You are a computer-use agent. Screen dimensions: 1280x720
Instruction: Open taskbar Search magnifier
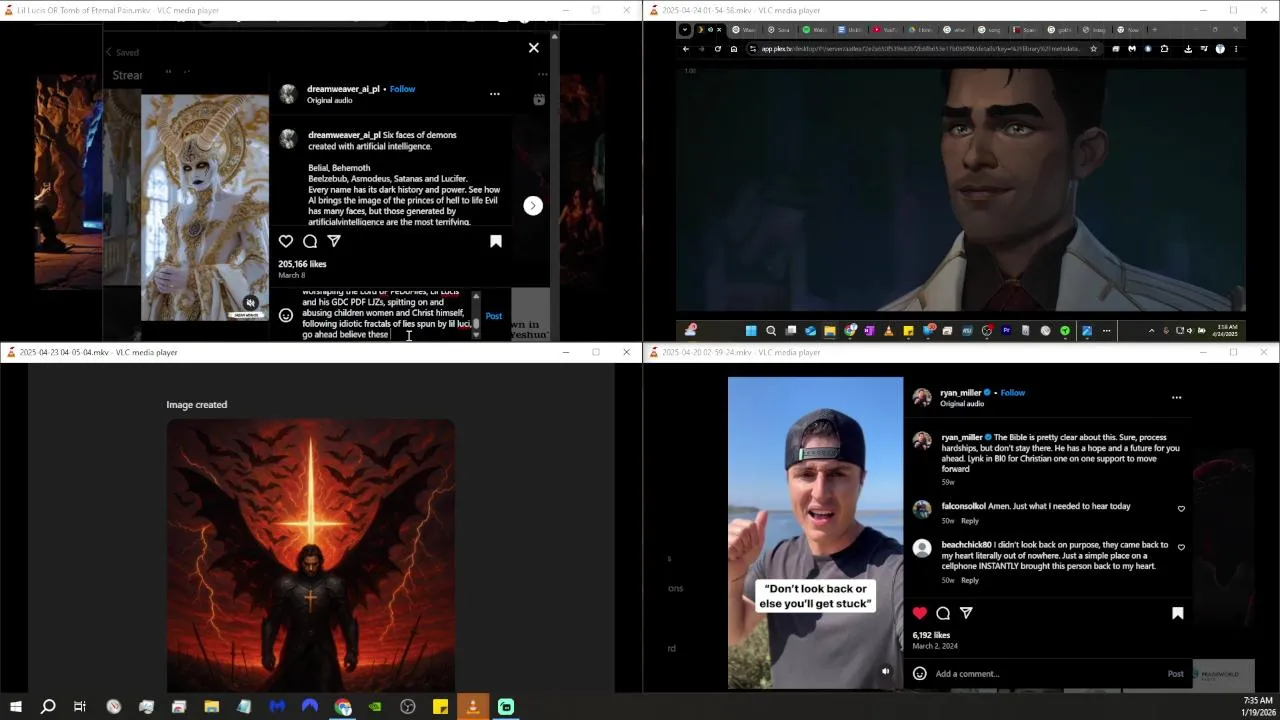tap(48, 707)
